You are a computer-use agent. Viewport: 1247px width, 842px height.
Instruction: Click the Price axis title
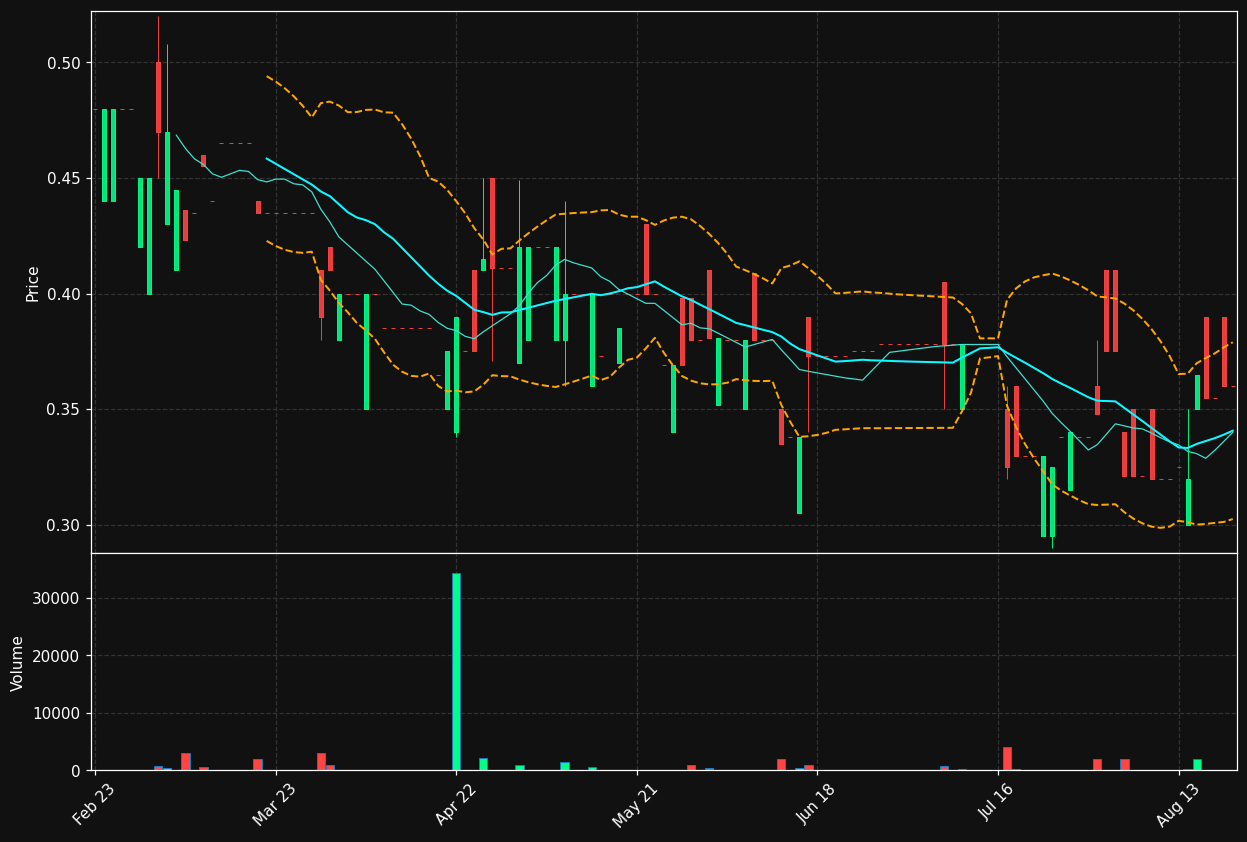coord(33,283)
